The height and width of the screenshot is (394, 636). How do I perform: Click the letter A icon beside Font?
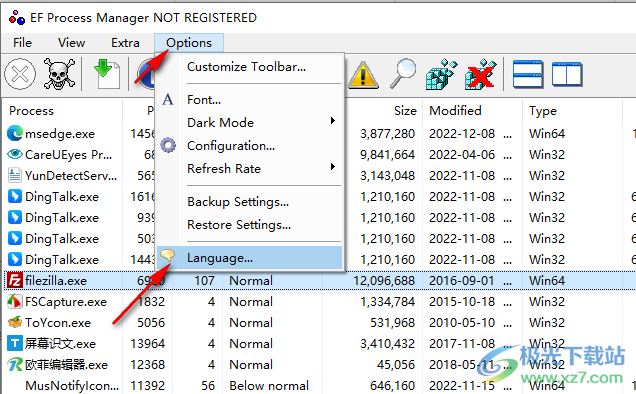click(x=168, y=99)
